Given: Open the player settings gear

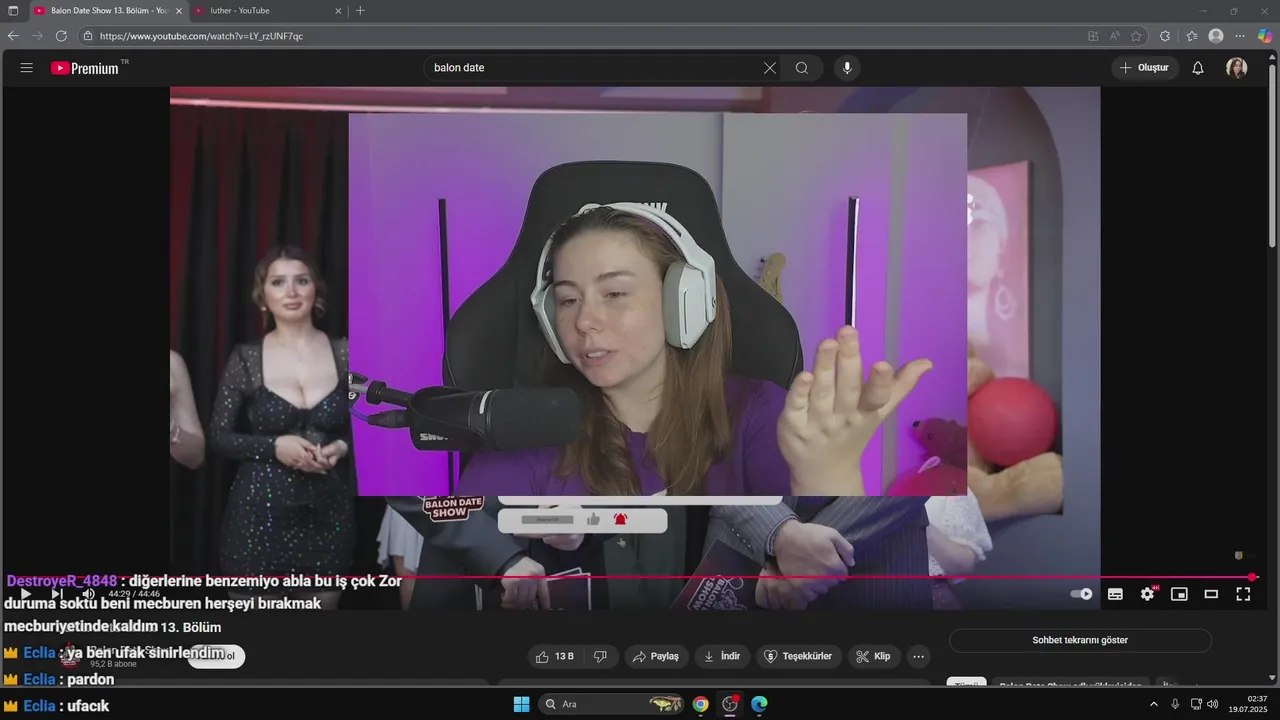Looking at the screenshot, I should (1147, 594).
